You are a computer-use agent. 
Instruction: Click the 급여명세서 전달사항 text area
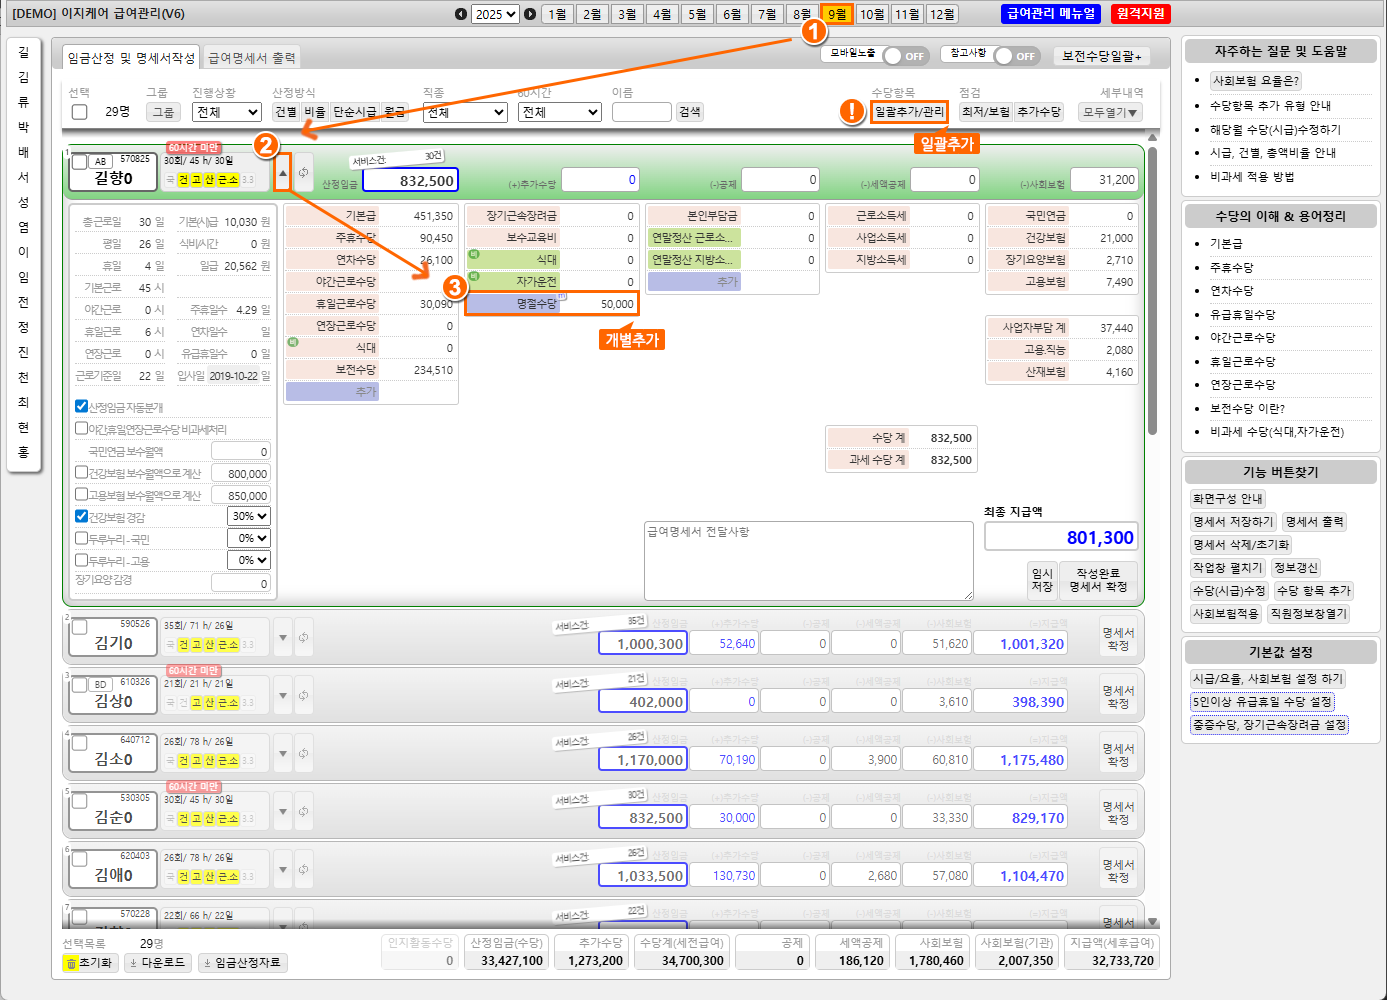[x=808, y=560]
